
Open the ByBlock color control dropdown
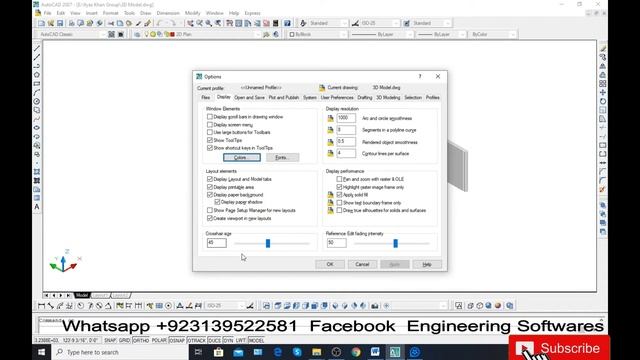point(318,34)
